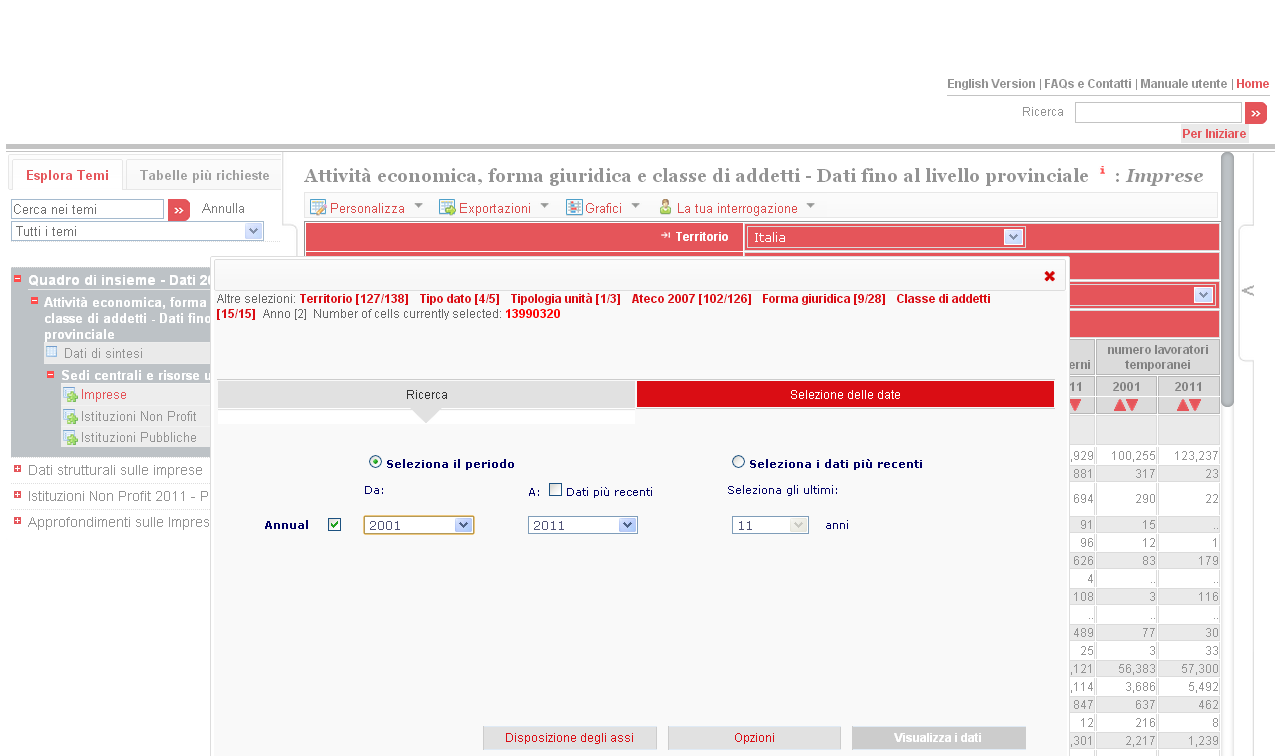Collapse the Attività economica, forma tree node
Screen dimensions: 1280x756
[34, 301]
